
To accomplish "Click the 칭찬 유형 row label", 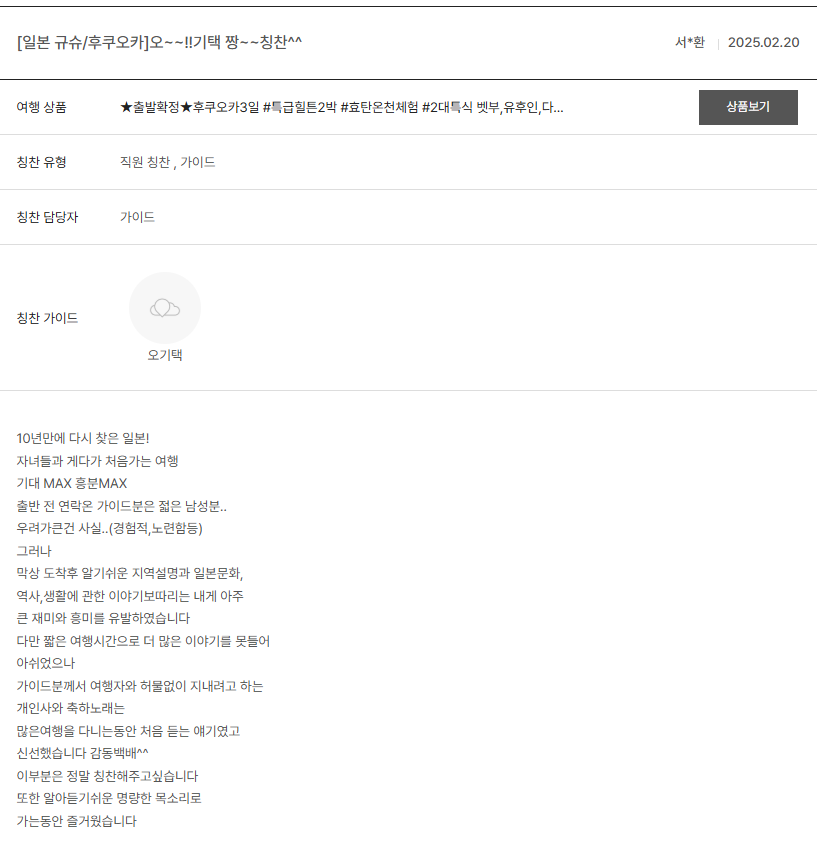I will (42, 162).
